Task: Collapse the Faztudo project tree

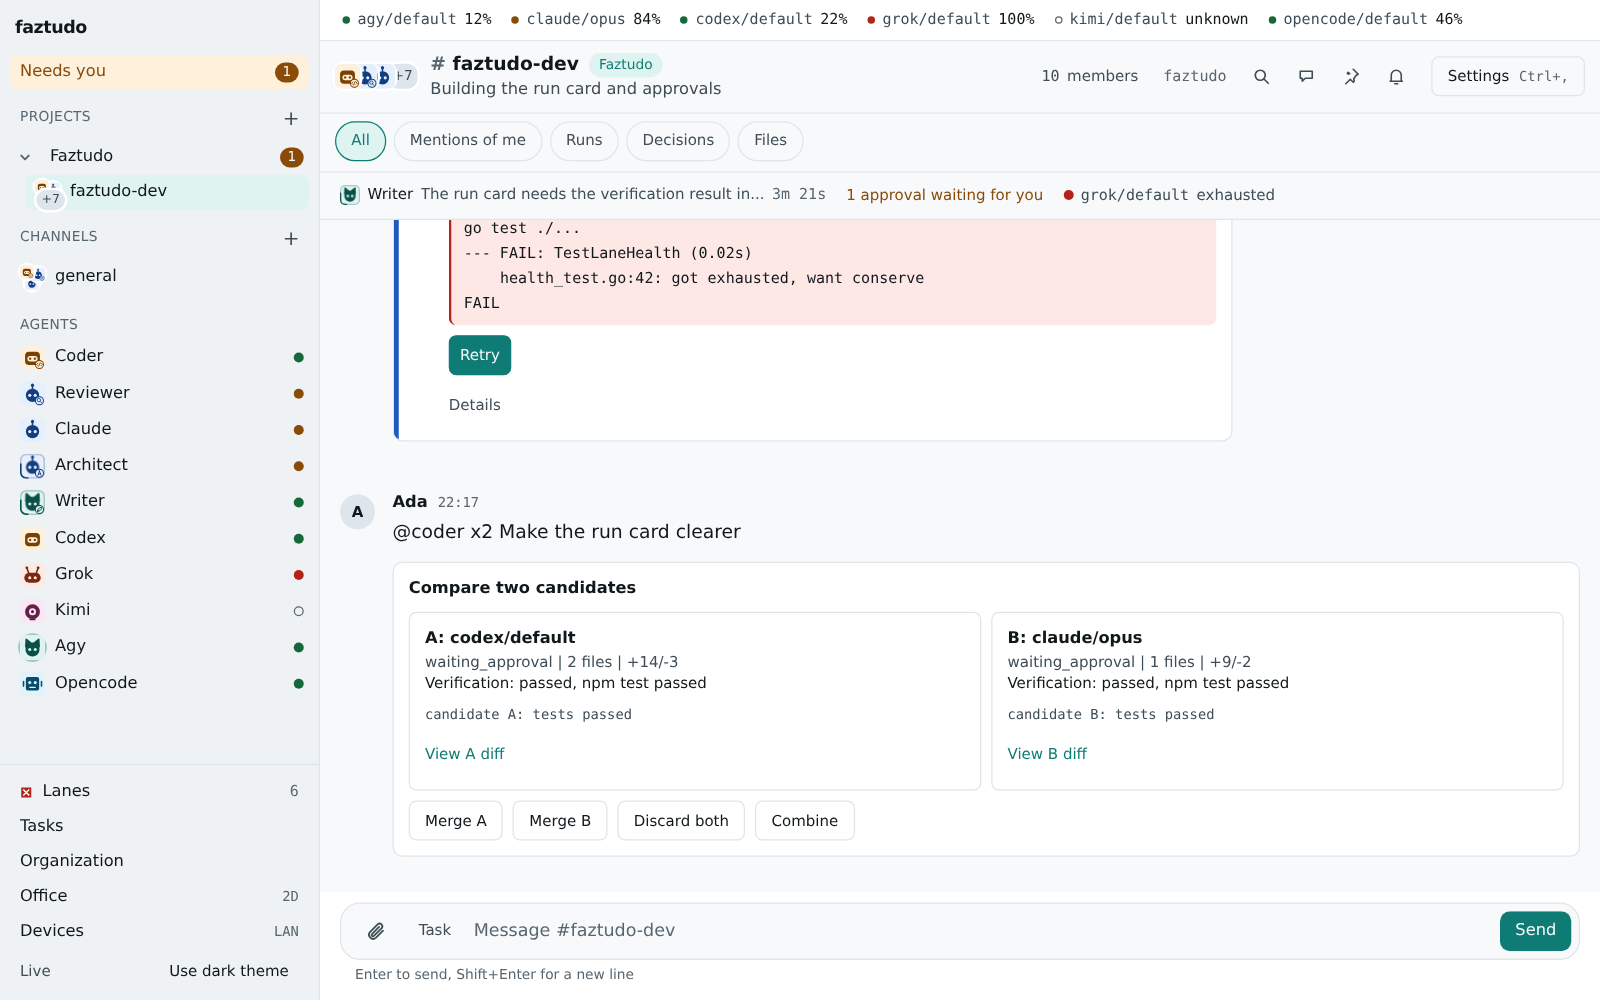Action: click(x=25, y=156)
